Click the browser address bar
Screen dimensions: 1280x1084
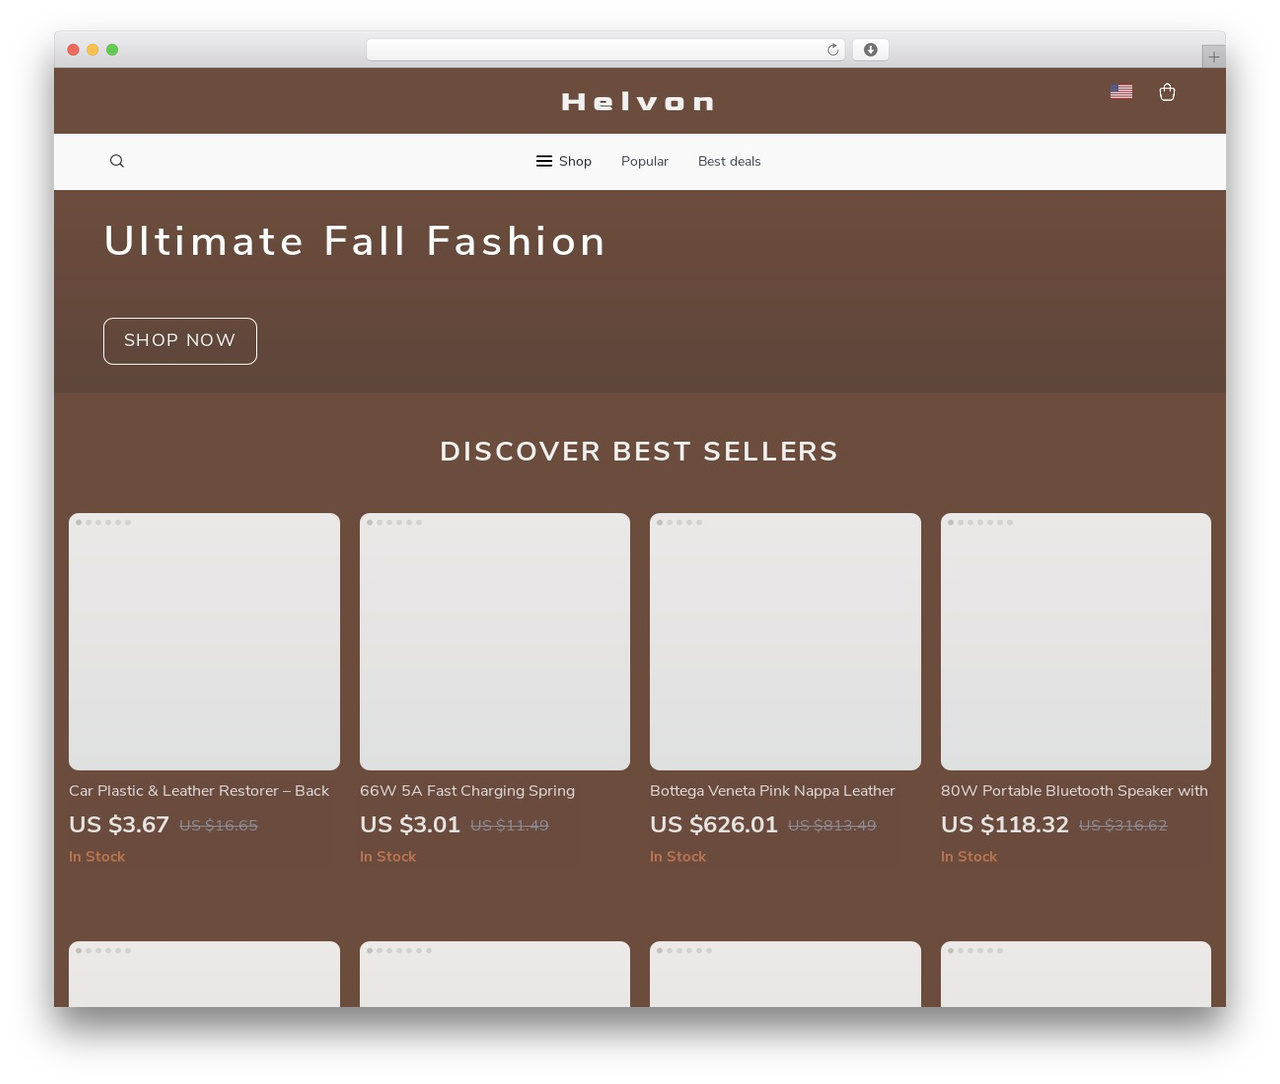tap(606, 50)
